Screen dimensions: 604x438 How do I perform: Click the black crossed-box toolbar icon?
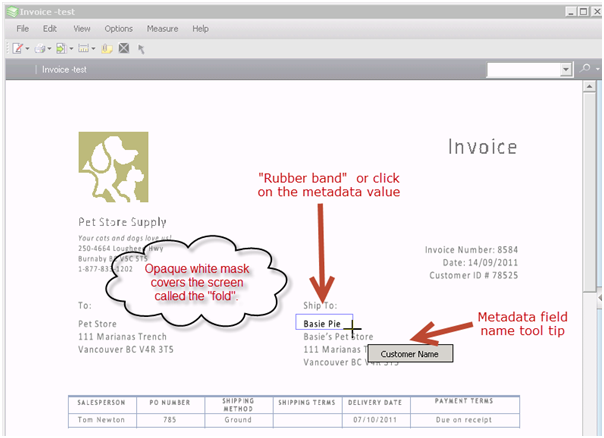coord(124,49)
